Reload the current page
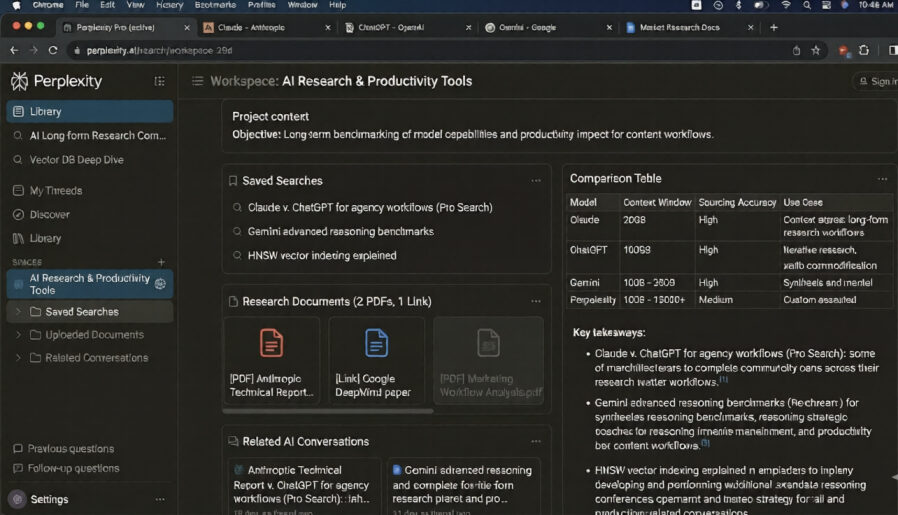 [x=53, y=50]
